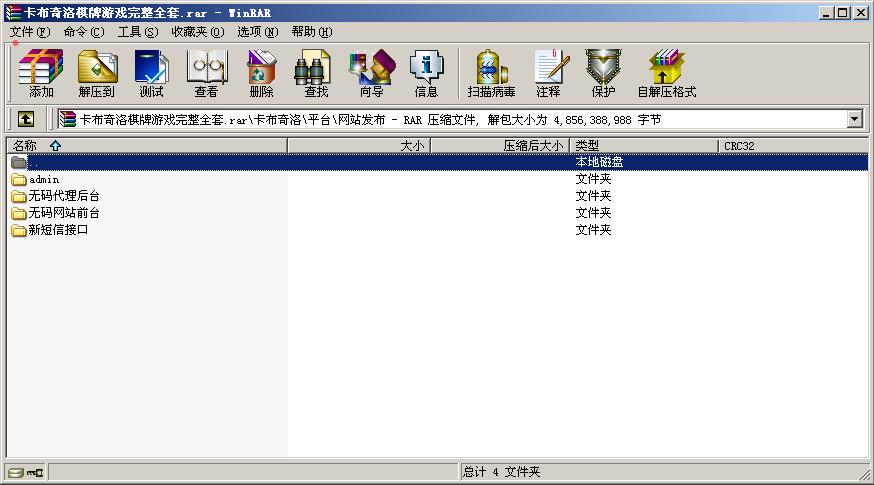Launch the 向导 (Wizard) tool
Viewport: 874px width, 485px height.
coord(371,74)
